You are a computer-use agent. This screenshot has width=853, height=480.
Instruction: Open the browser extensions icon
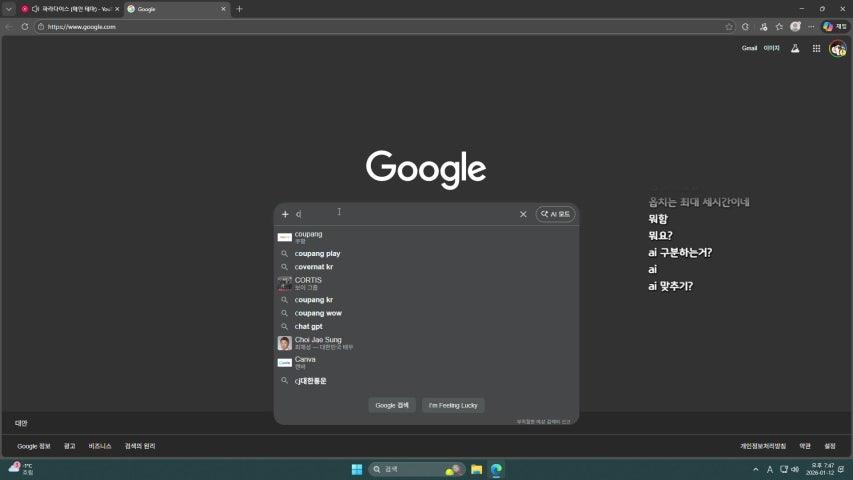pos(745,27)
